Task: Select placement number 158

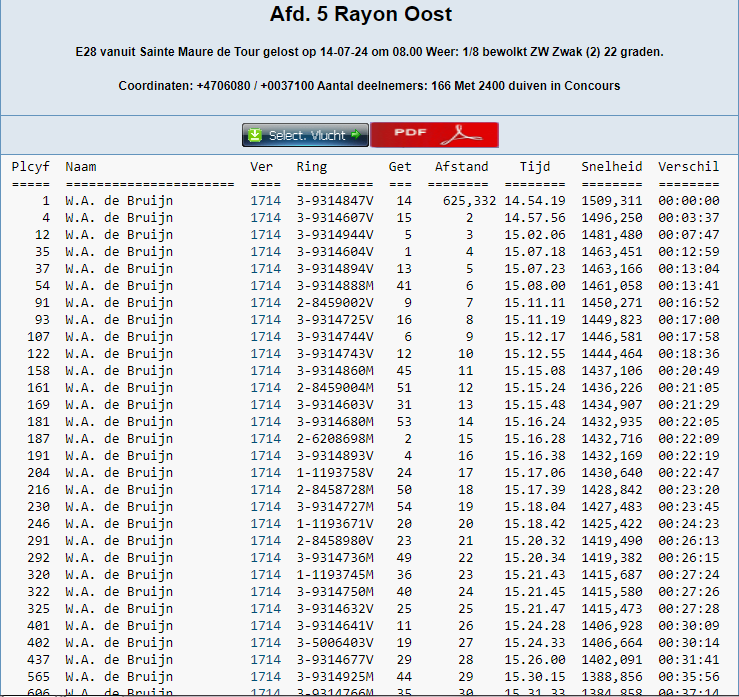Action: click(x=38, y=370)
